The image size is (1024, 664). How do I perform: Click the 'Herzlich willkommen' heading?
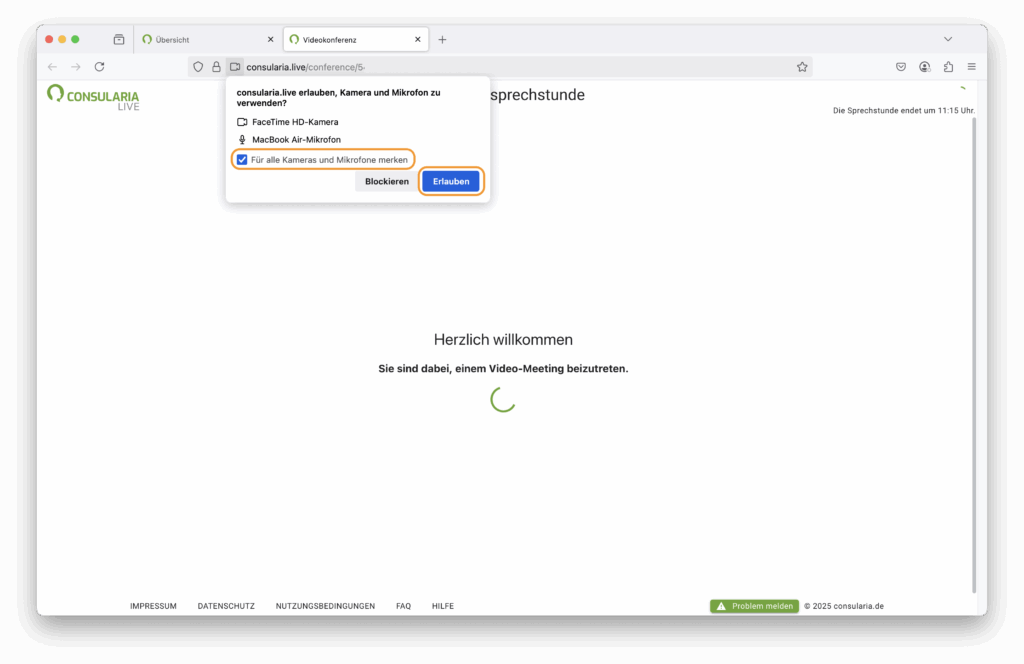pyautogui.click(x=503, y=340)
